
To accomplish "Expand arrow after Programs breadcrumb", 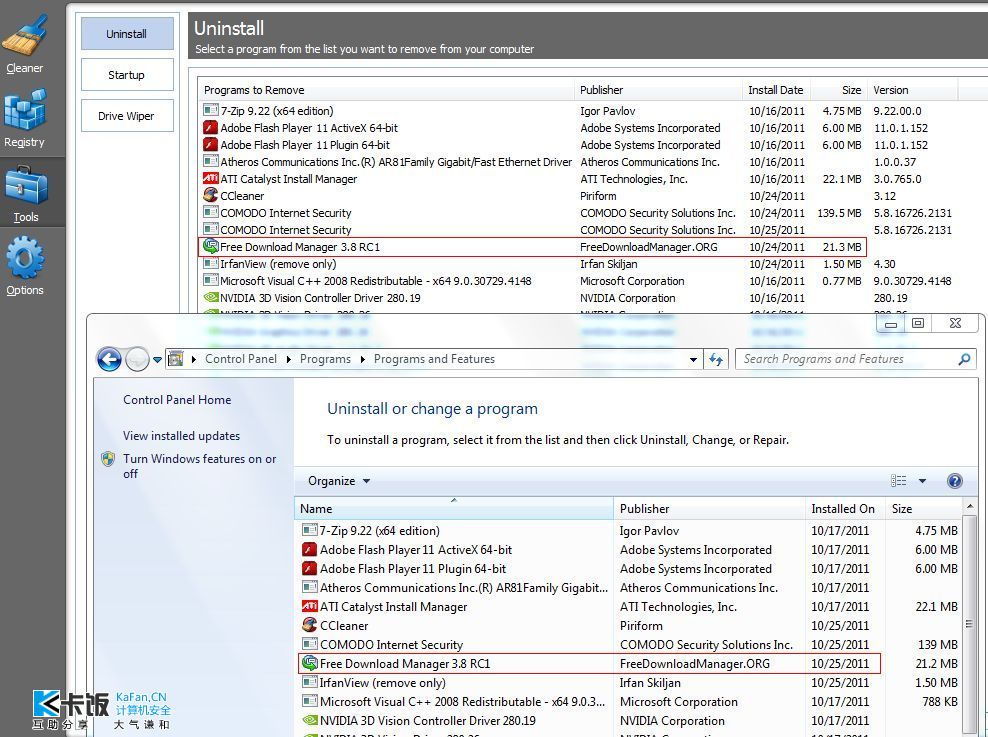I will point(362,359).
